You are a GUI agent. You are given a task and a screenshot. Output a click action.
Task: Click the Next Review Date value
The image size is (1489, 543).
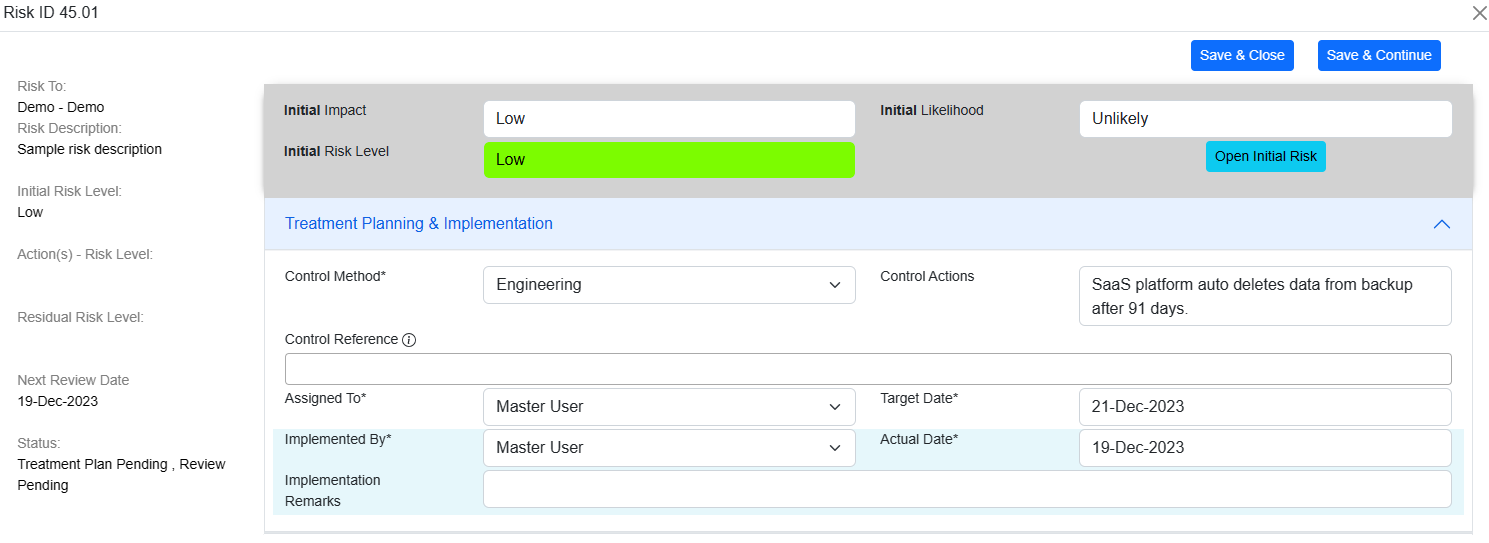58,402
